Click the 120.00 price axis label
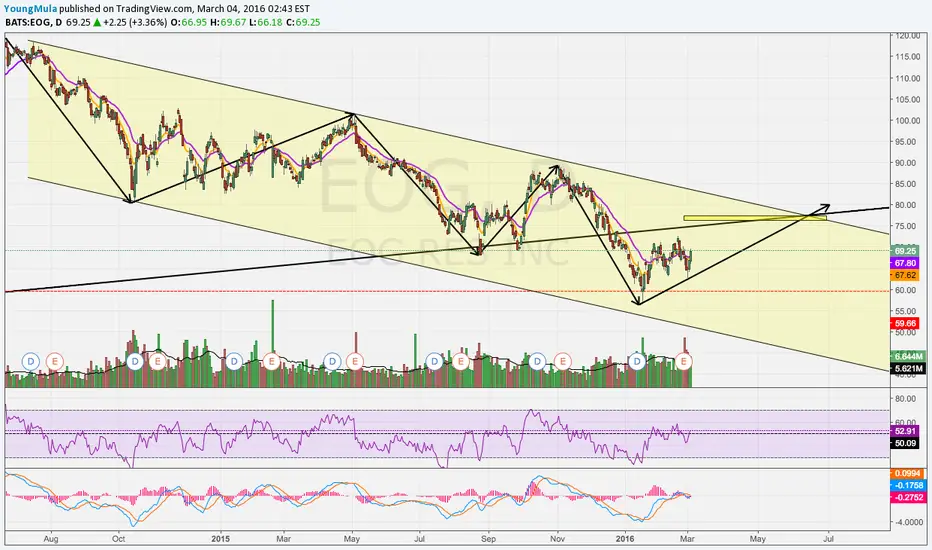The width and height of the screenshot is (932, 550). pyautogui.click(x=908, y=36)
